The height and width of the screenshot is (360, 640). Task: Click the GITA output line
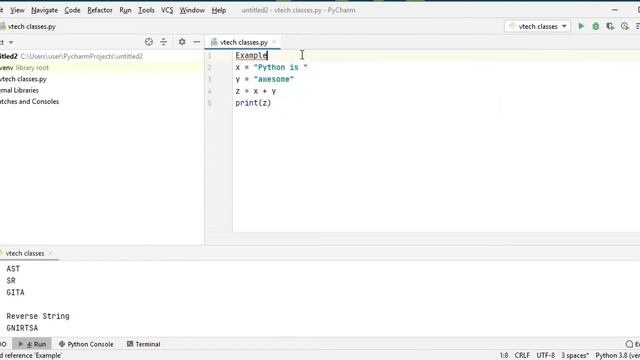15,292
